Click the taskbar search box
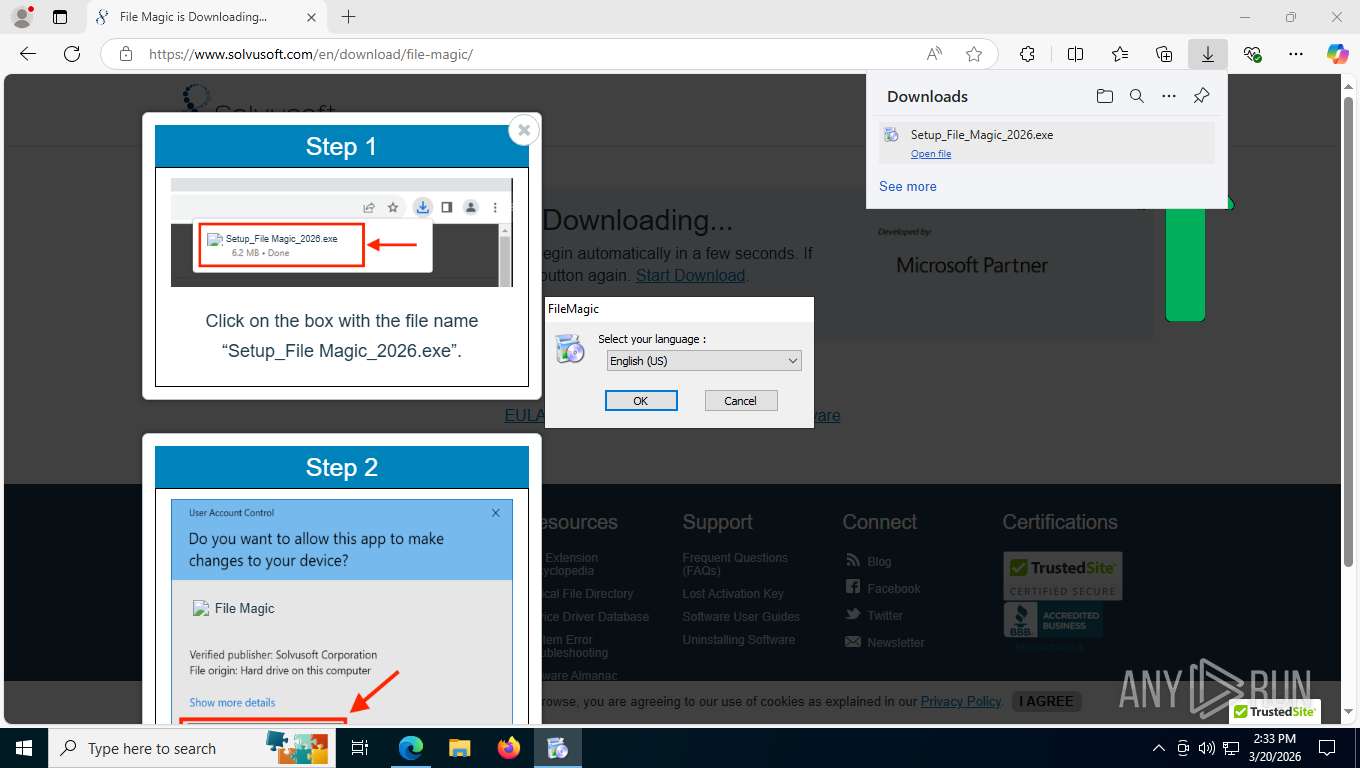The image size is (1360, 768). click(x=192, y=748)
